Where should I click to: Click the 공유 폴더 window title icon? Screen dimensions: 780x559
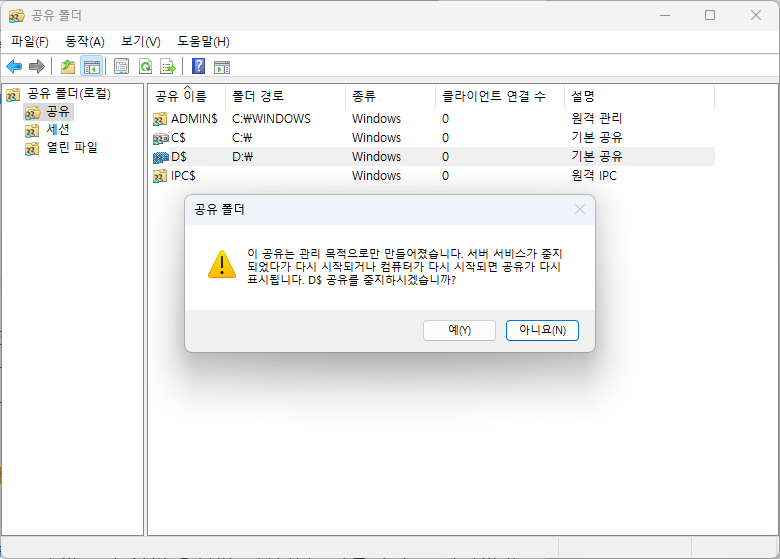click(16, 16)
